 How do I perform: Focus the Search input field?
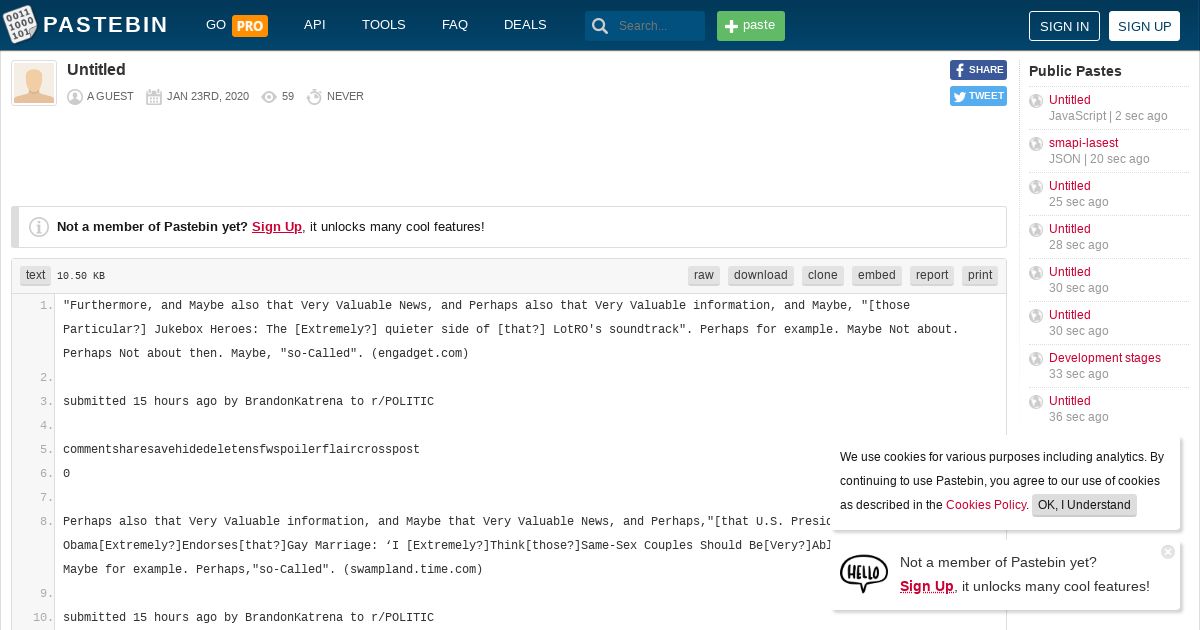658,26
